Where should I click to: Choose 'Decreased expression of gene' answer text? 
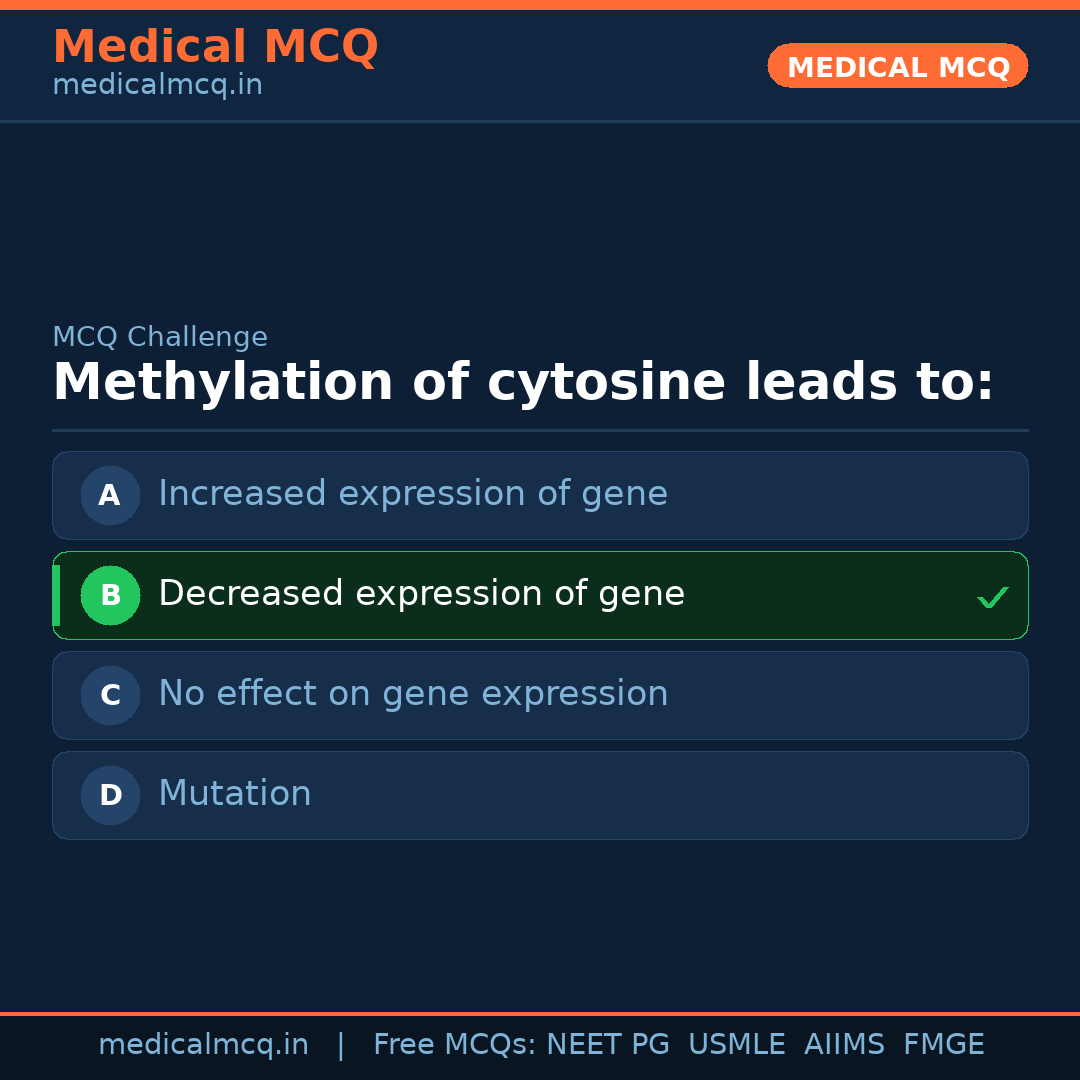(421, 594)
